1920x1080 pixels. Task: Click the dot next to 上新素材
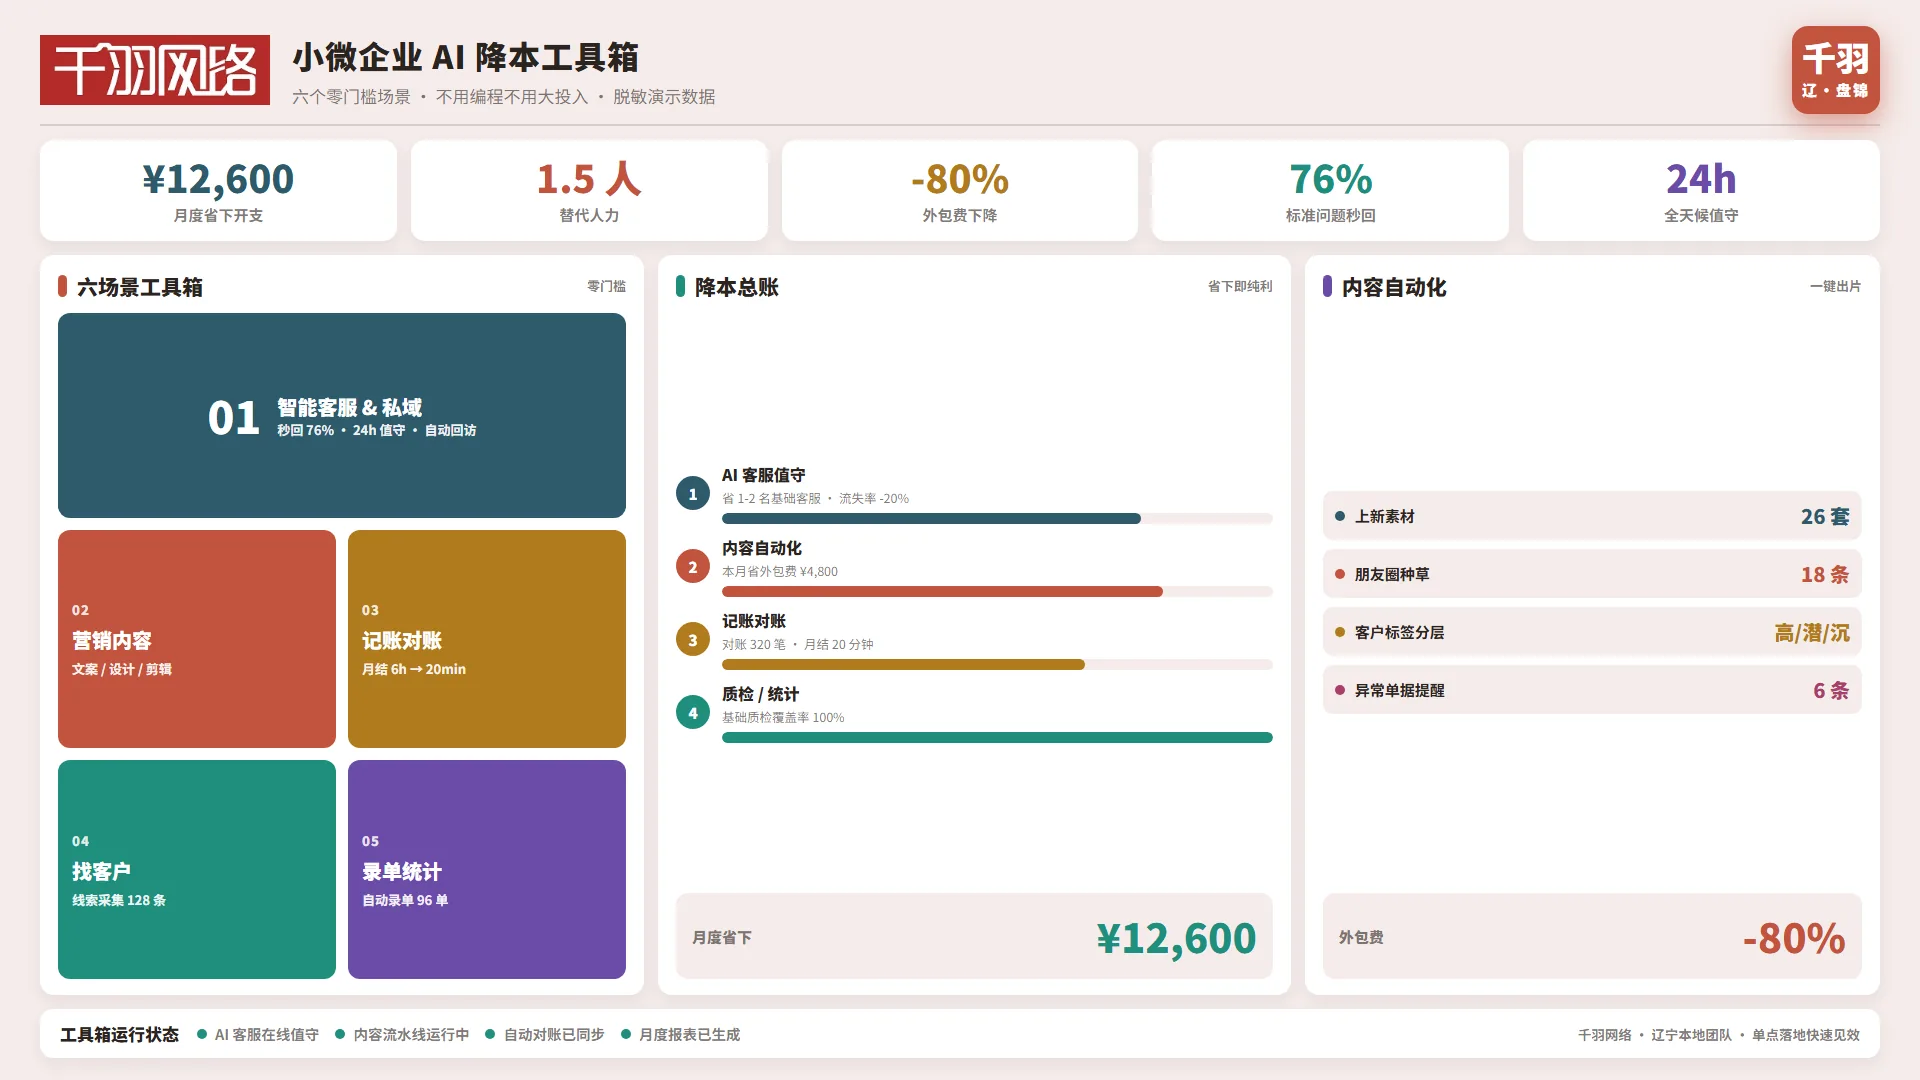click(1340, 516)
